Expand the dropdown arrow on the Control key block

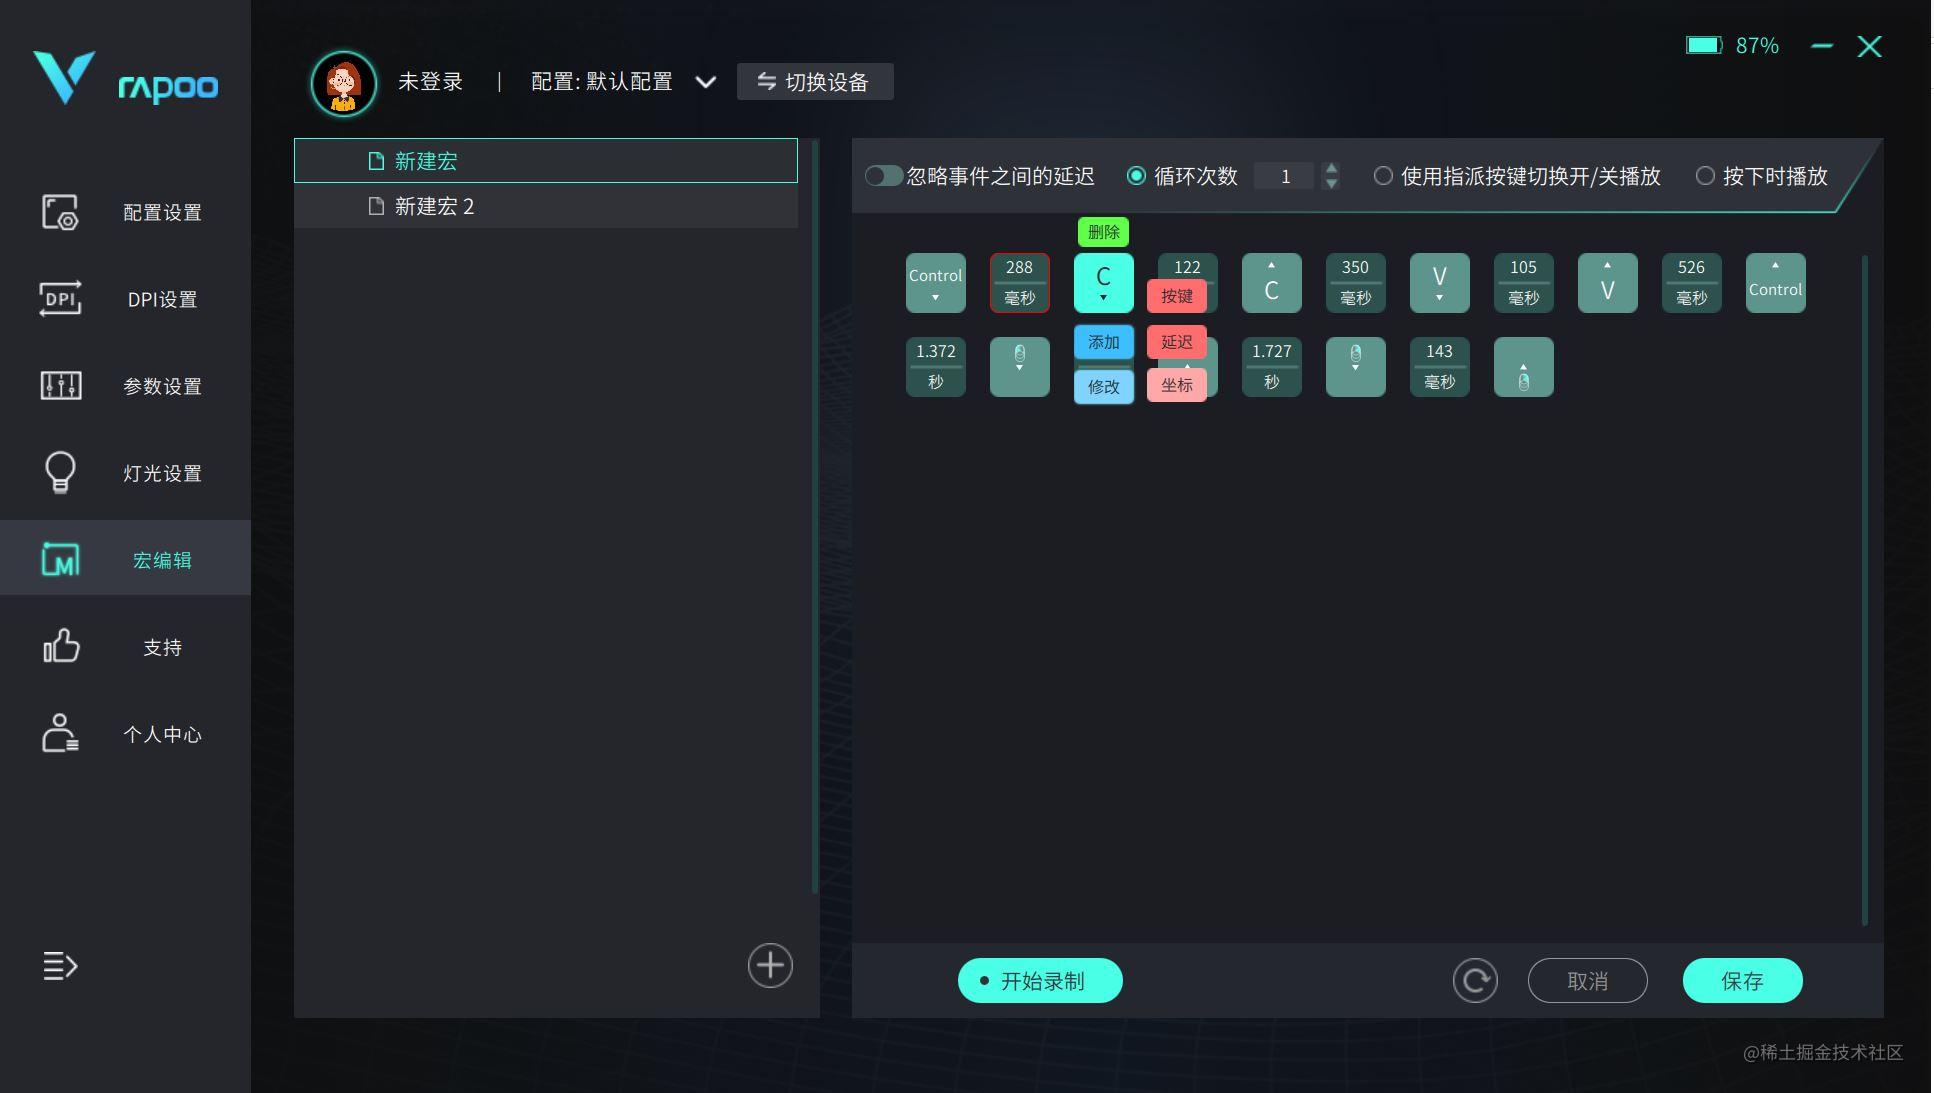coord(935,297)
